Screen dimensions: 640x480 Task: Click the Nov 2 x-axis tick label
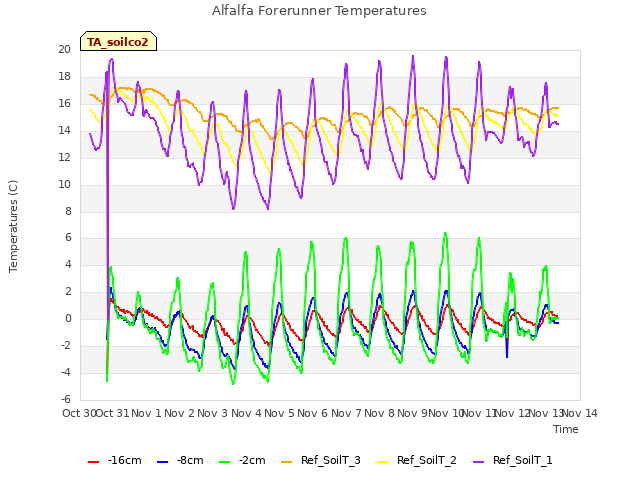(180, 413)
